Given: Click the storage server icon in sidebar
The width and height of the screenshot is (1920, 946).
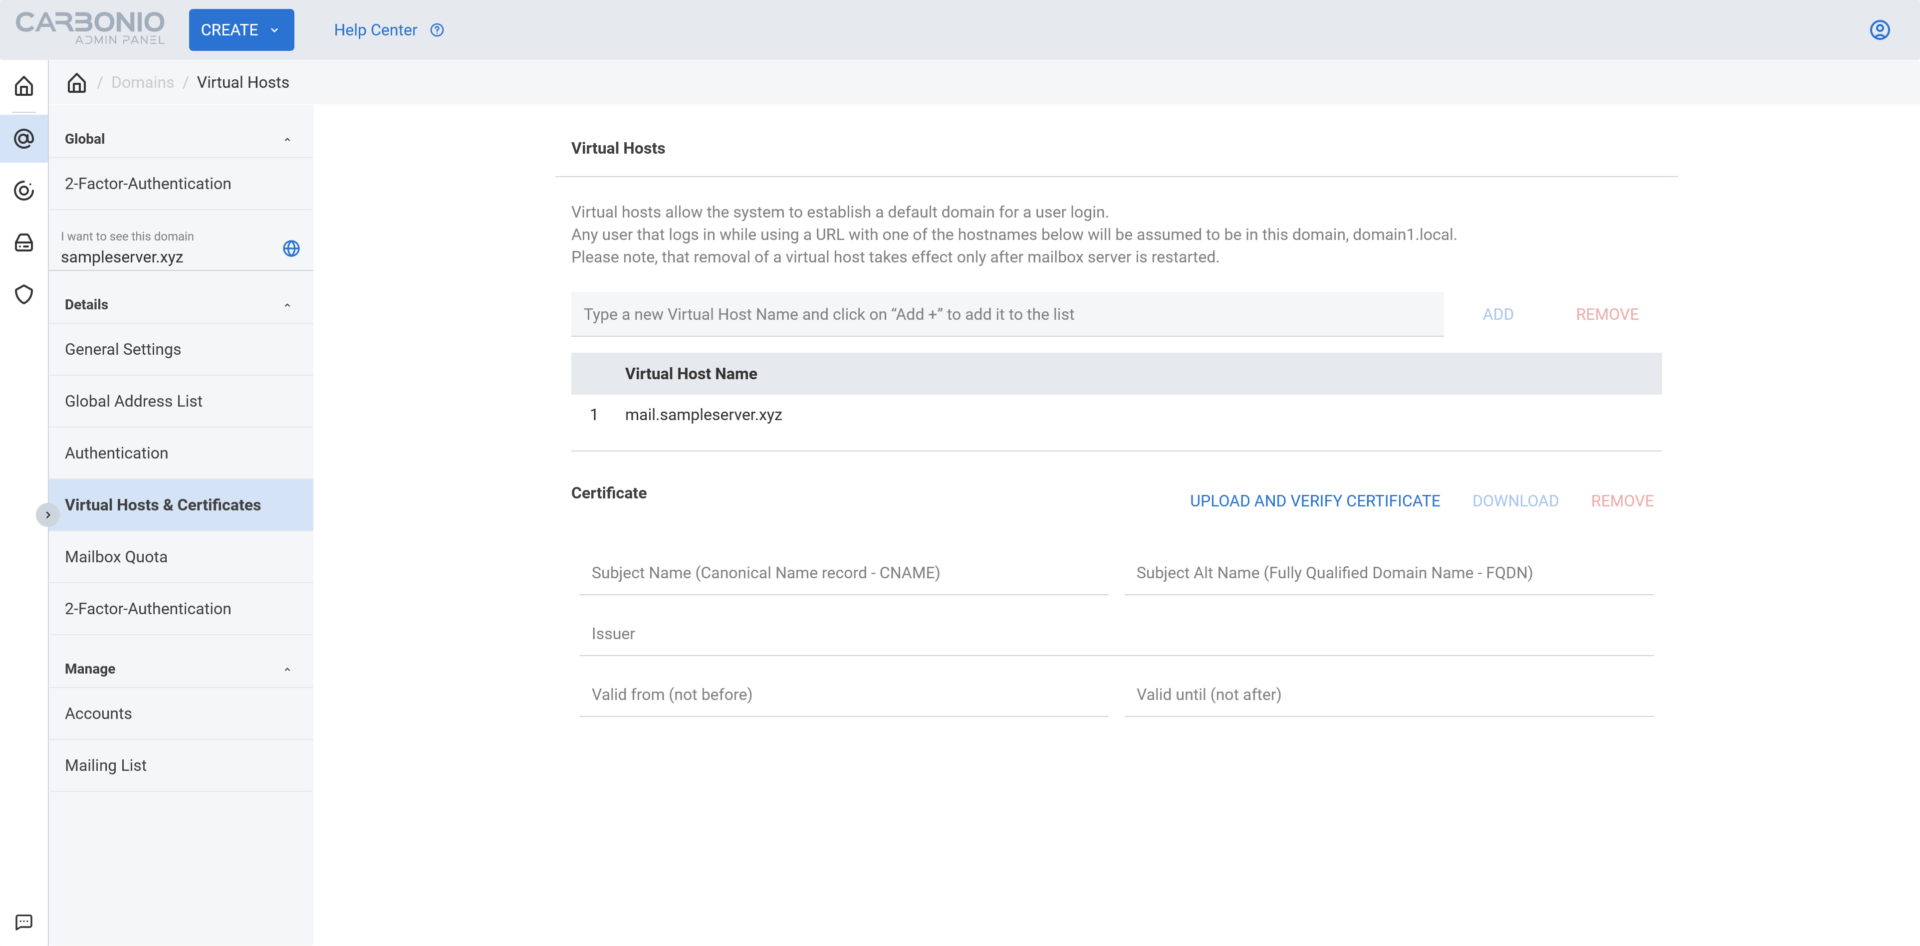Looking at the screenshot, I should (24, 242).
